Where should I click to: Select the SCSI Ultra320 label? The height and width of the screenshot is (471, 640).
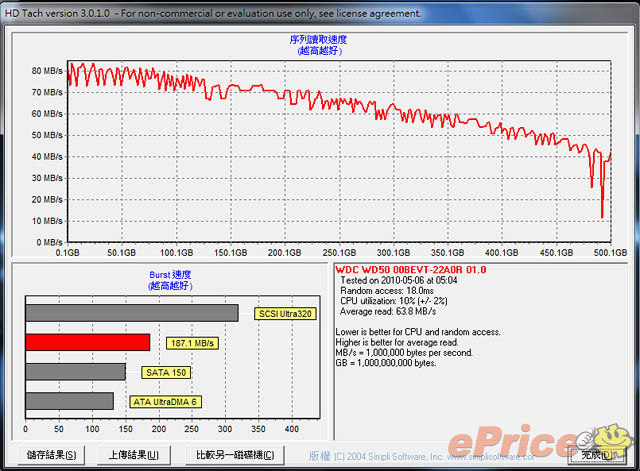click(x=285, y=313)
